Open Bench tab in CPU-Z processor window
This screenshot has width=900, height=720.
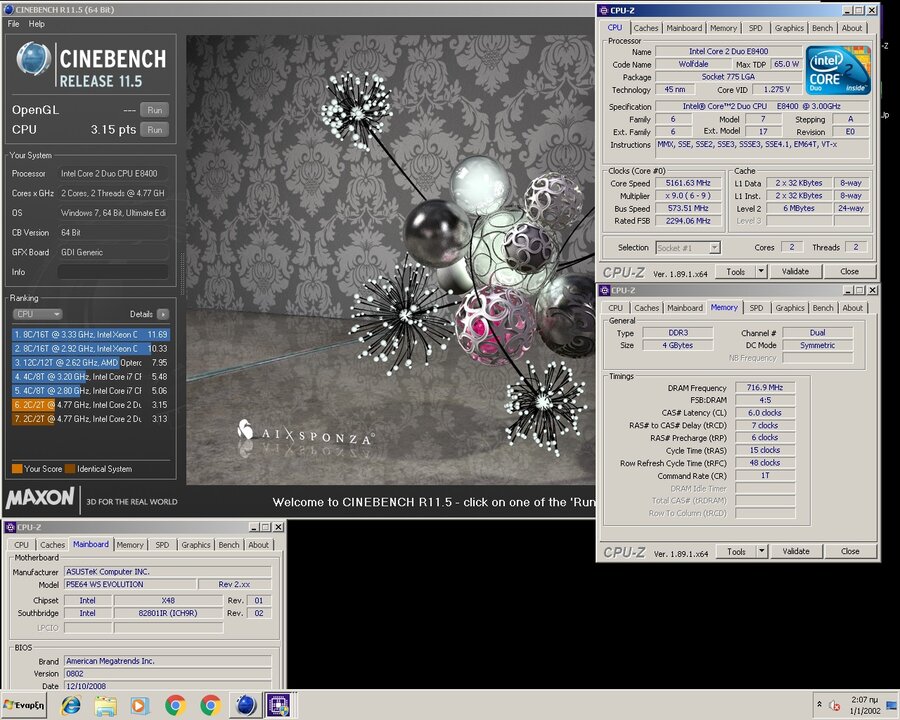(822, 28)
